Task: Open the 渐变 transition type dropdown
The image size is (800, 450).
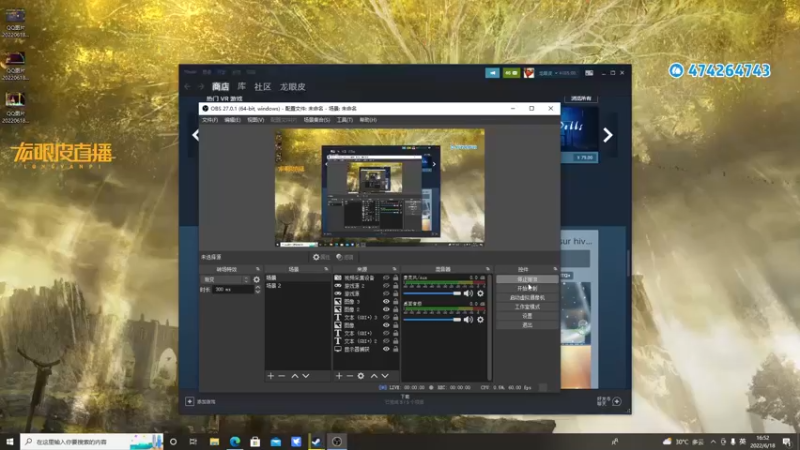Action: 226,280
